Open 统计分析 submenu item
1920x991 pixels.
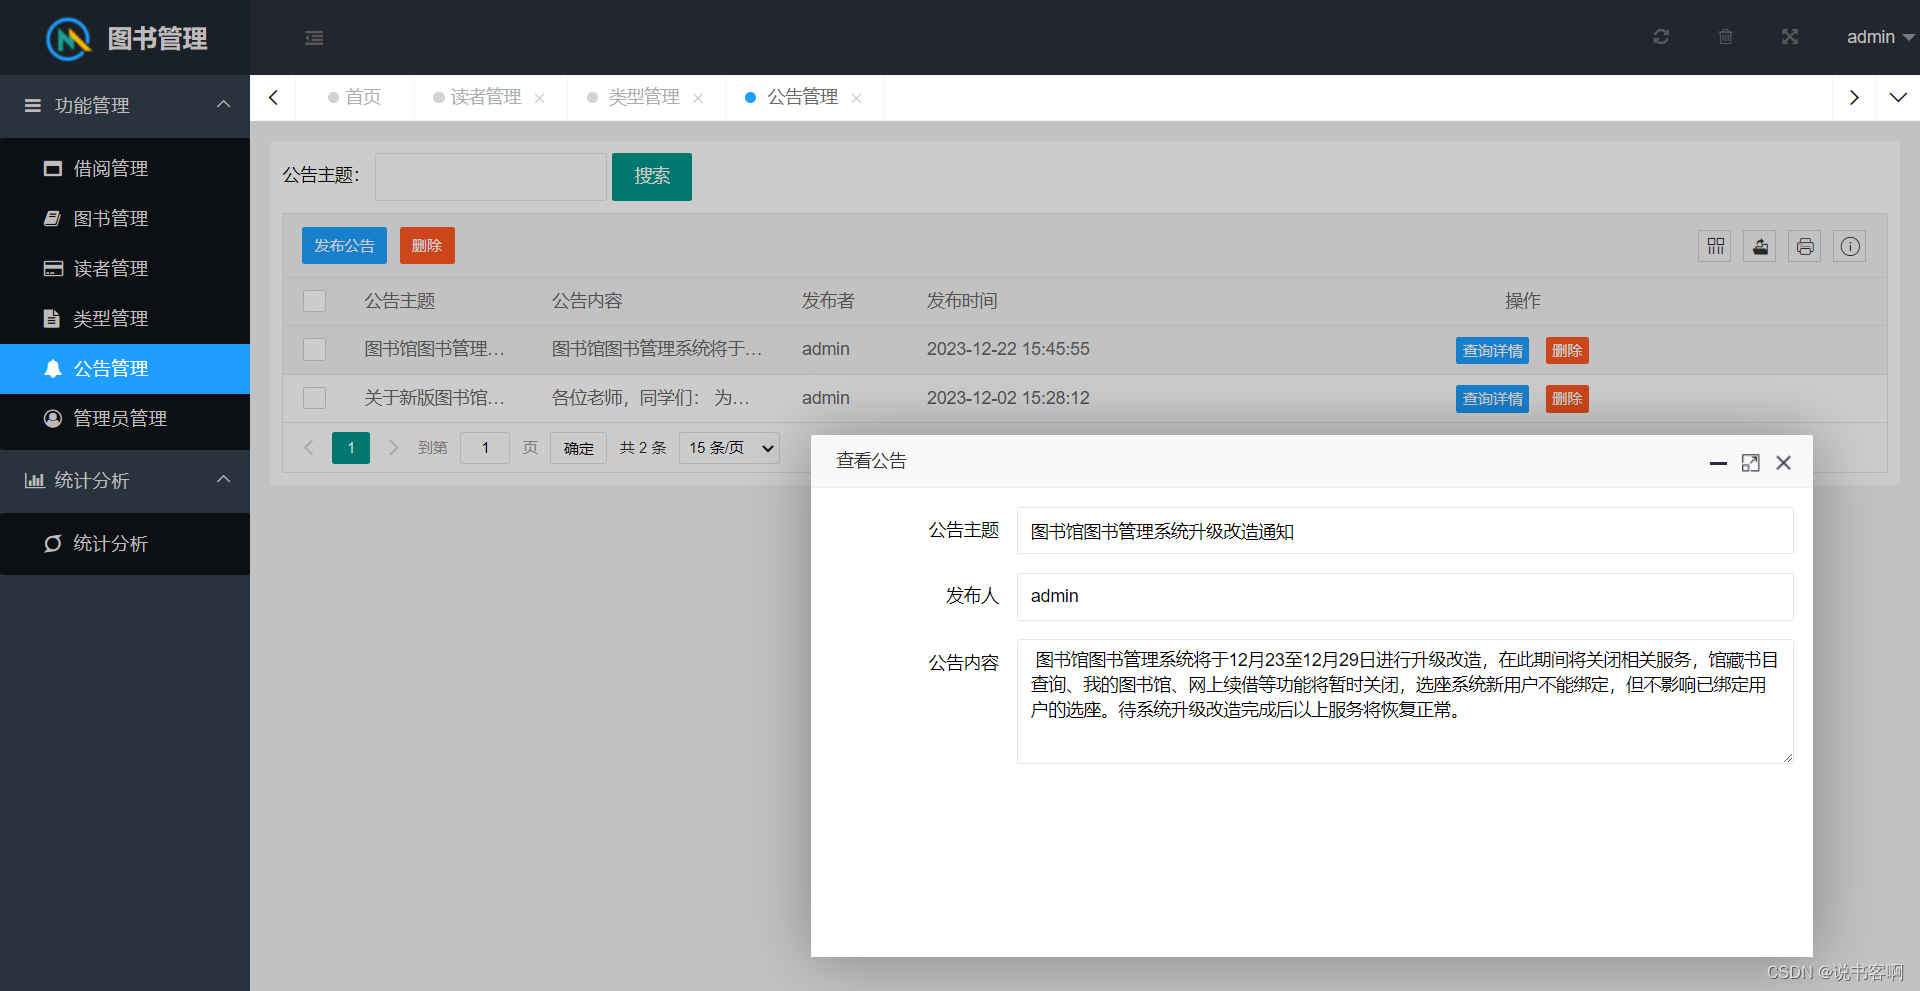tap(125, 544)
